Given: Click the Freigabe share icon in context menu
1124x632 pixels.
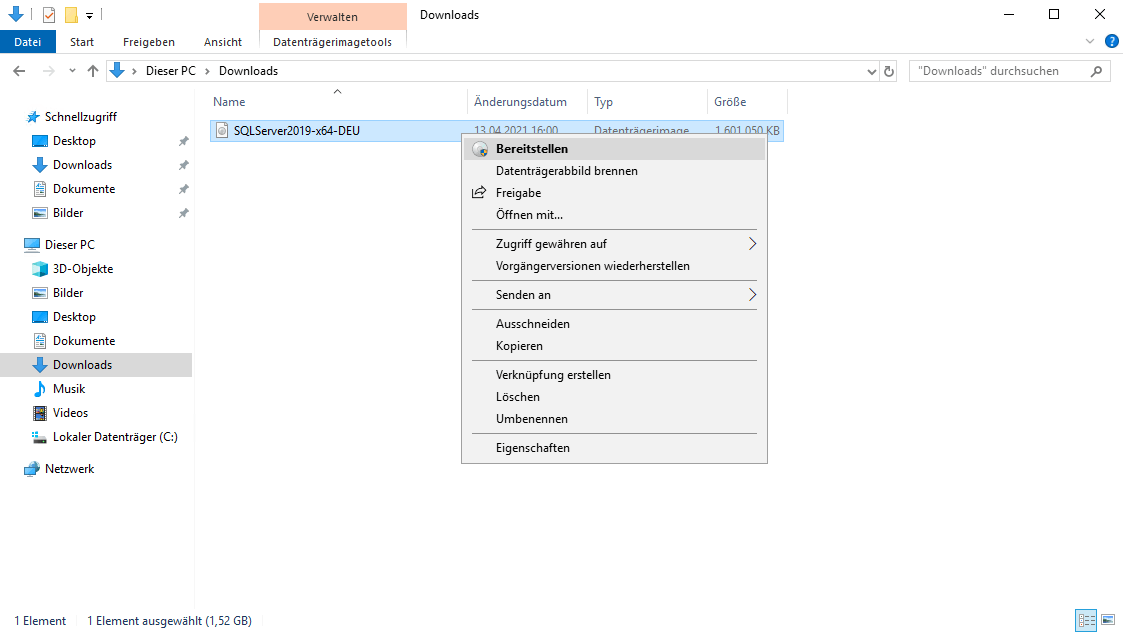Looking at the screenshot, I should pos(479,192).
